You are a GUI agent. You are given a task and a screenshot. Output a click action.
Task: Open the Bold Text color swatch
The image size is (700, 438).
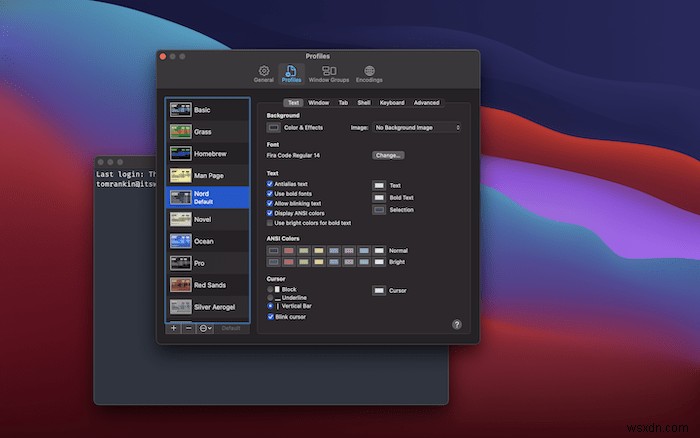pos(379,198)
